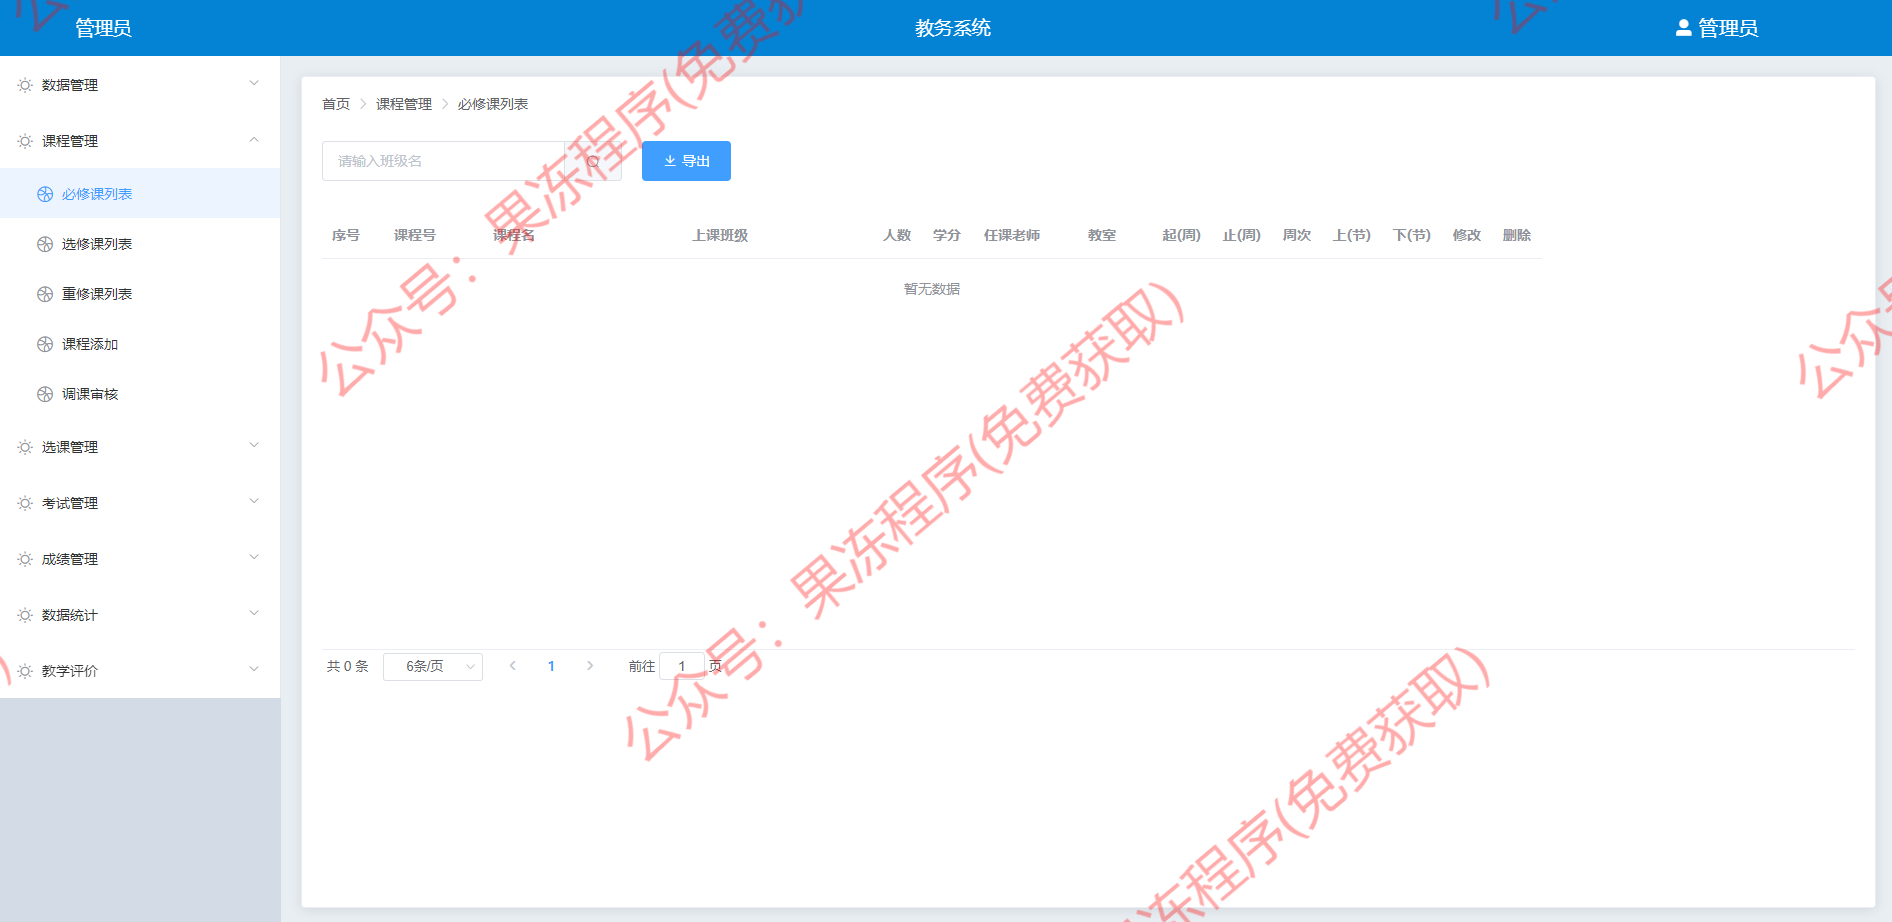The height and width of the screenshot is (922, 1892).
Task: Click the sun icon beside 考试管理
Action: point(25,503)
